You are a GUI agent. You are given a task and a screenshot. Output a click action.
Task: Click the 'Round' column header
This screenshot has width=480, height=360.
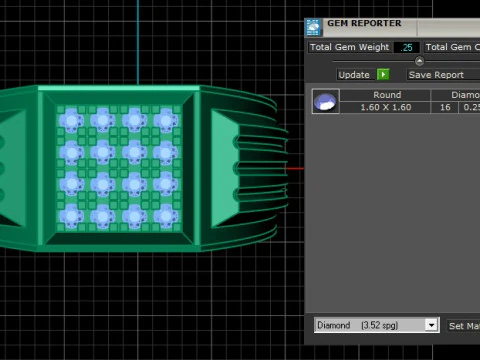pos(387,95)
